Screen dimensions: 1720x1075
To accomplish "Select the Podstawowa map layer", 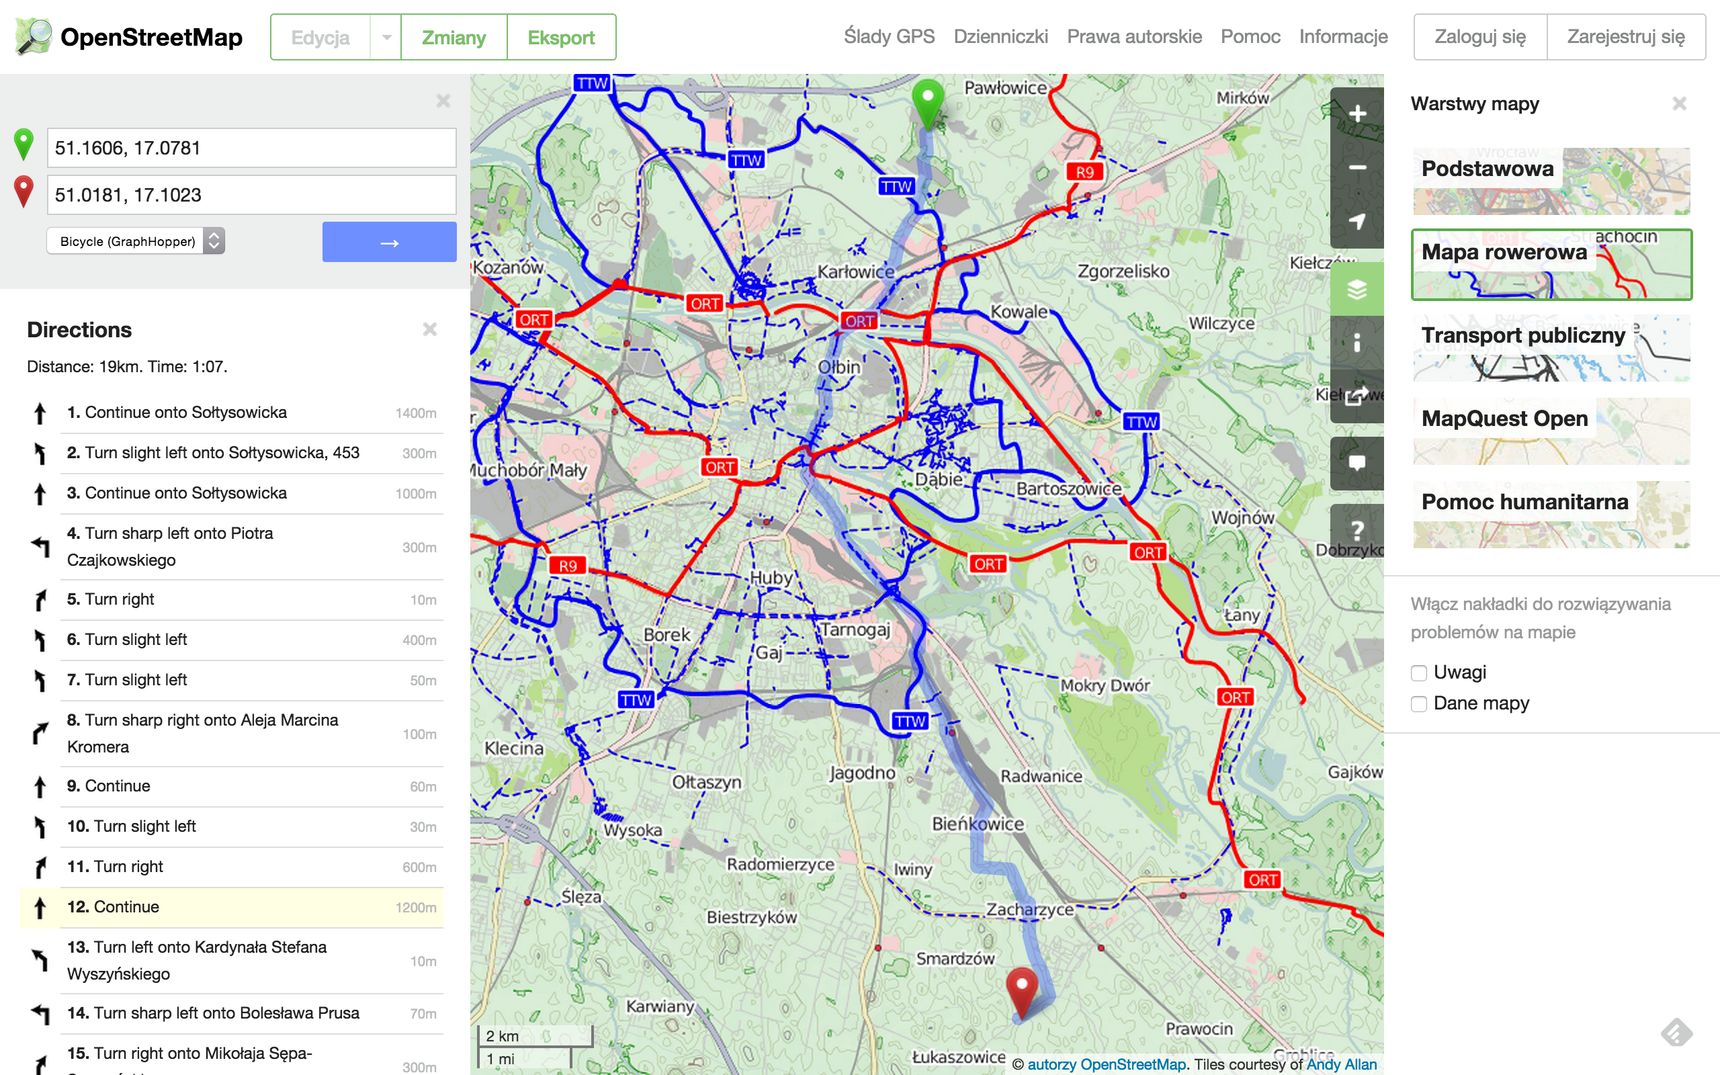I will pos(1551,181).
